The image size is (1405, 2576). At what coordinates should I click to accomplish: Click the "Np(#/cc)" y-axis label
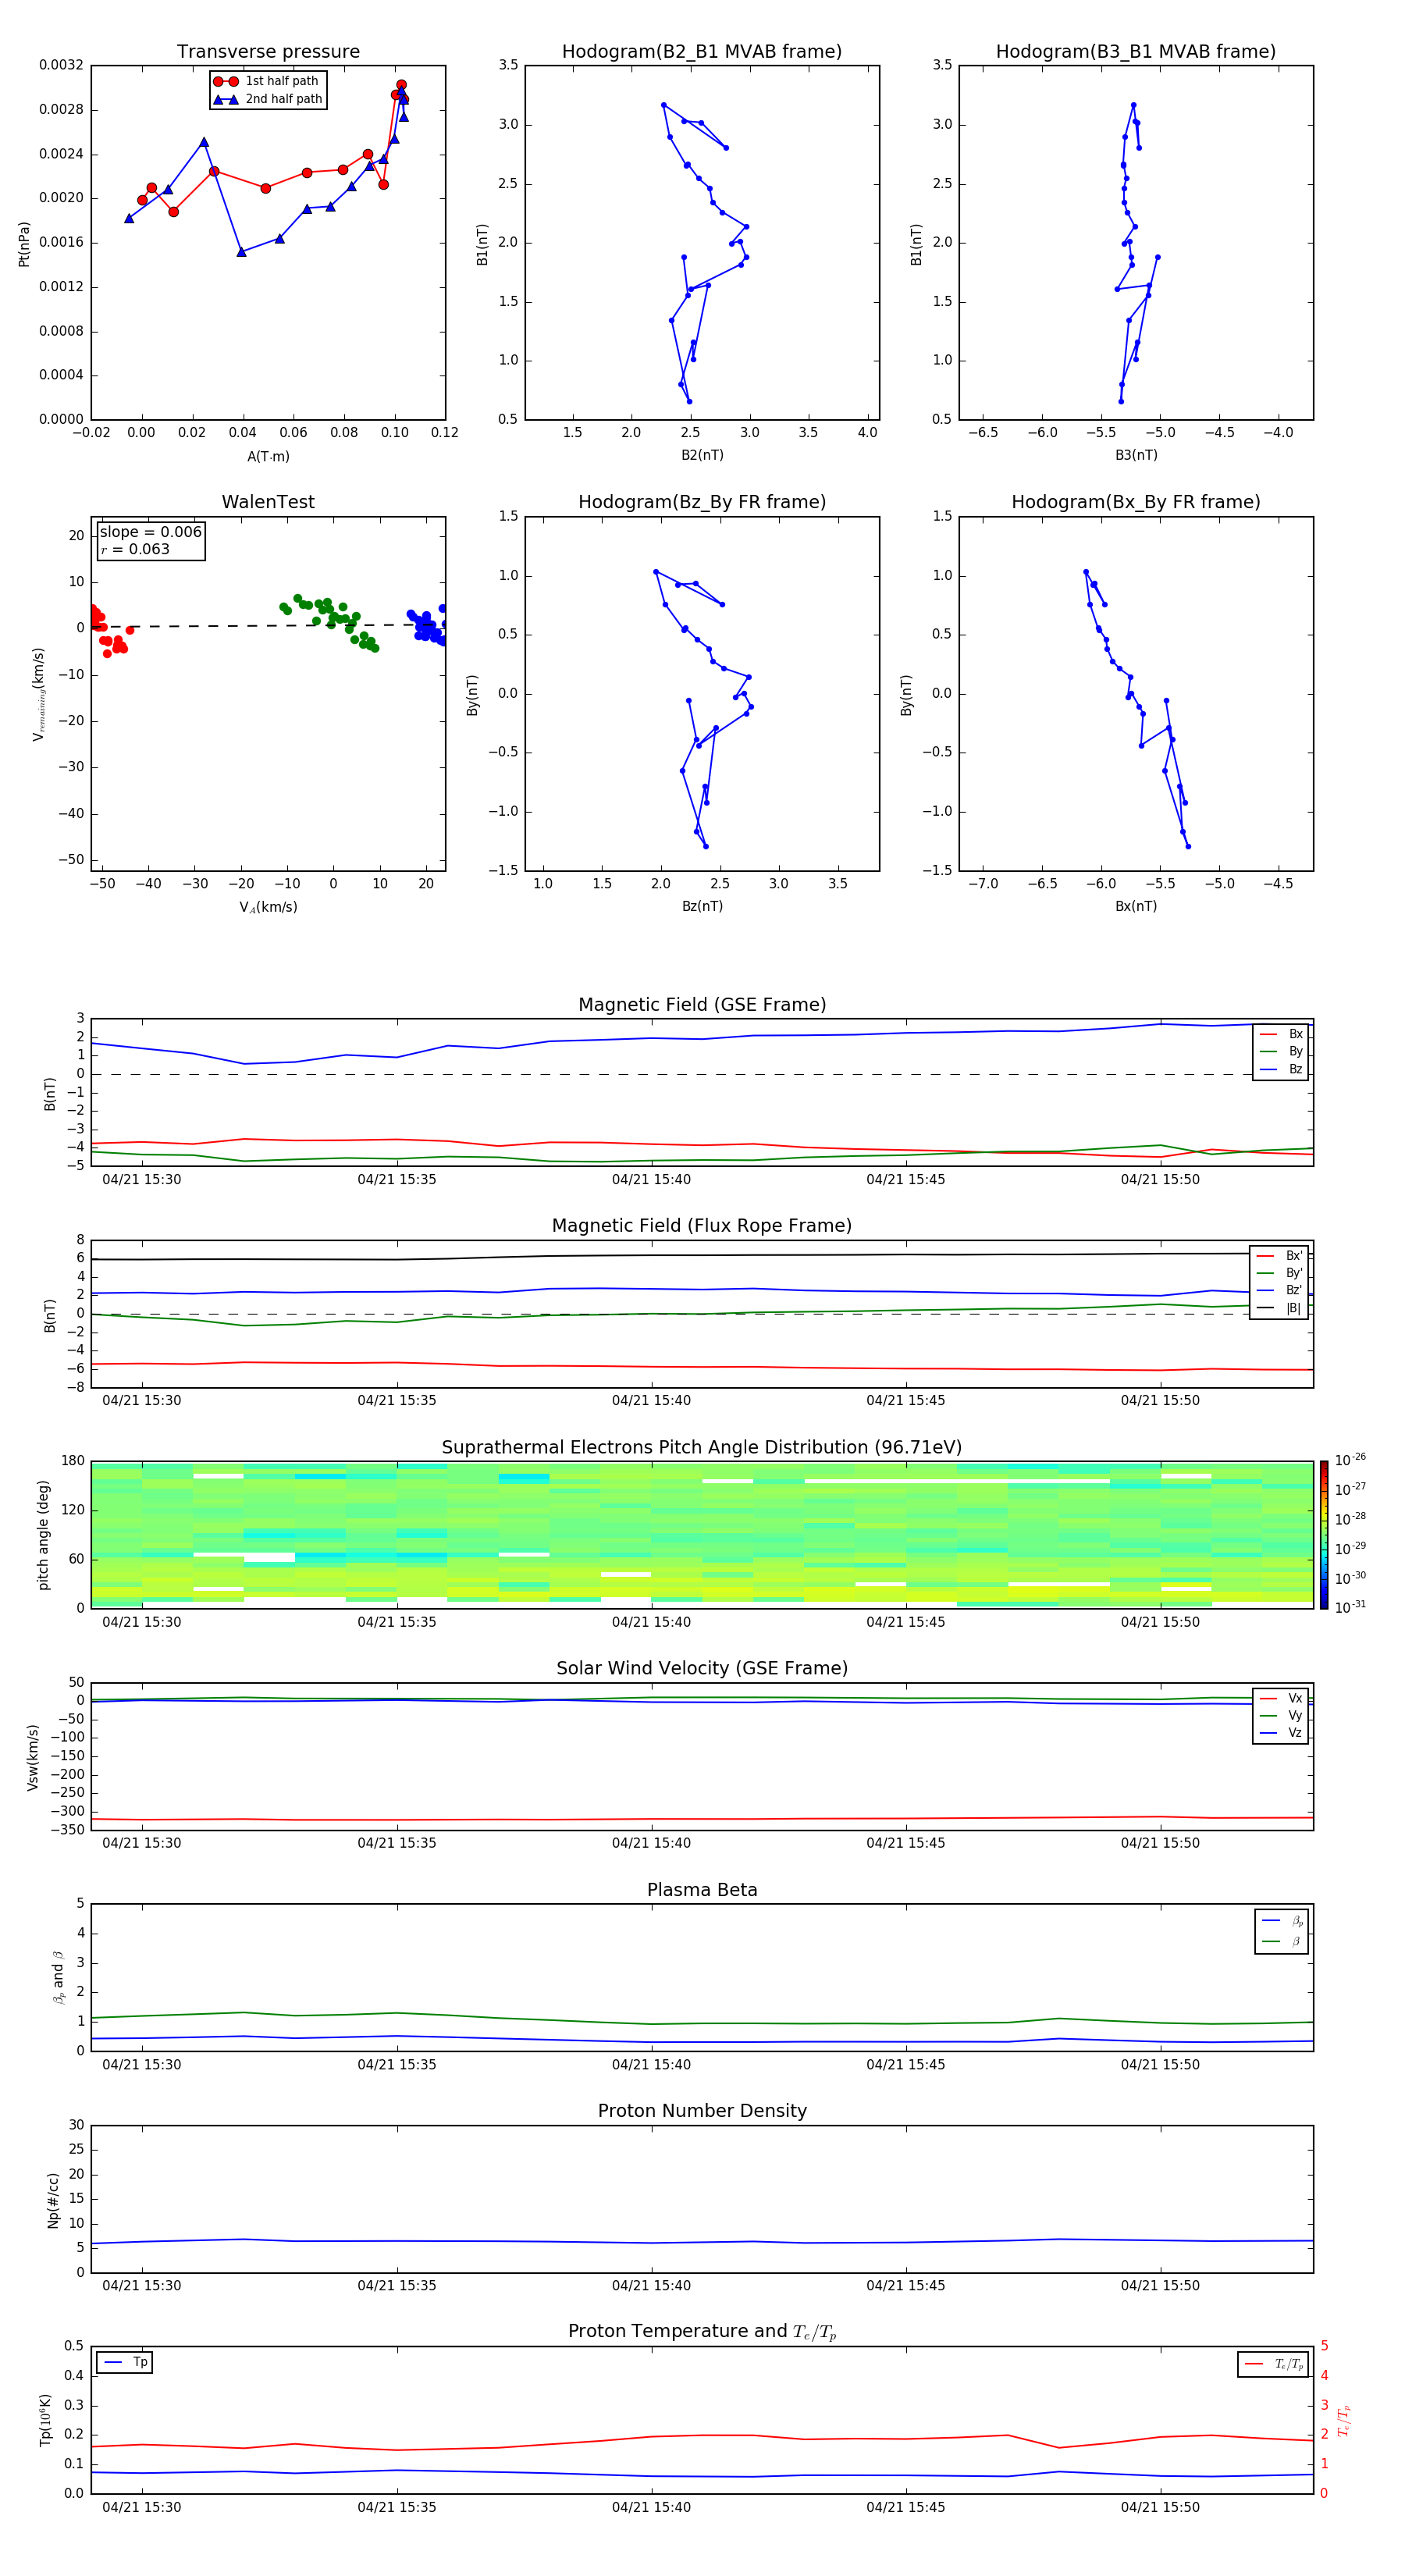[53, 2199]
